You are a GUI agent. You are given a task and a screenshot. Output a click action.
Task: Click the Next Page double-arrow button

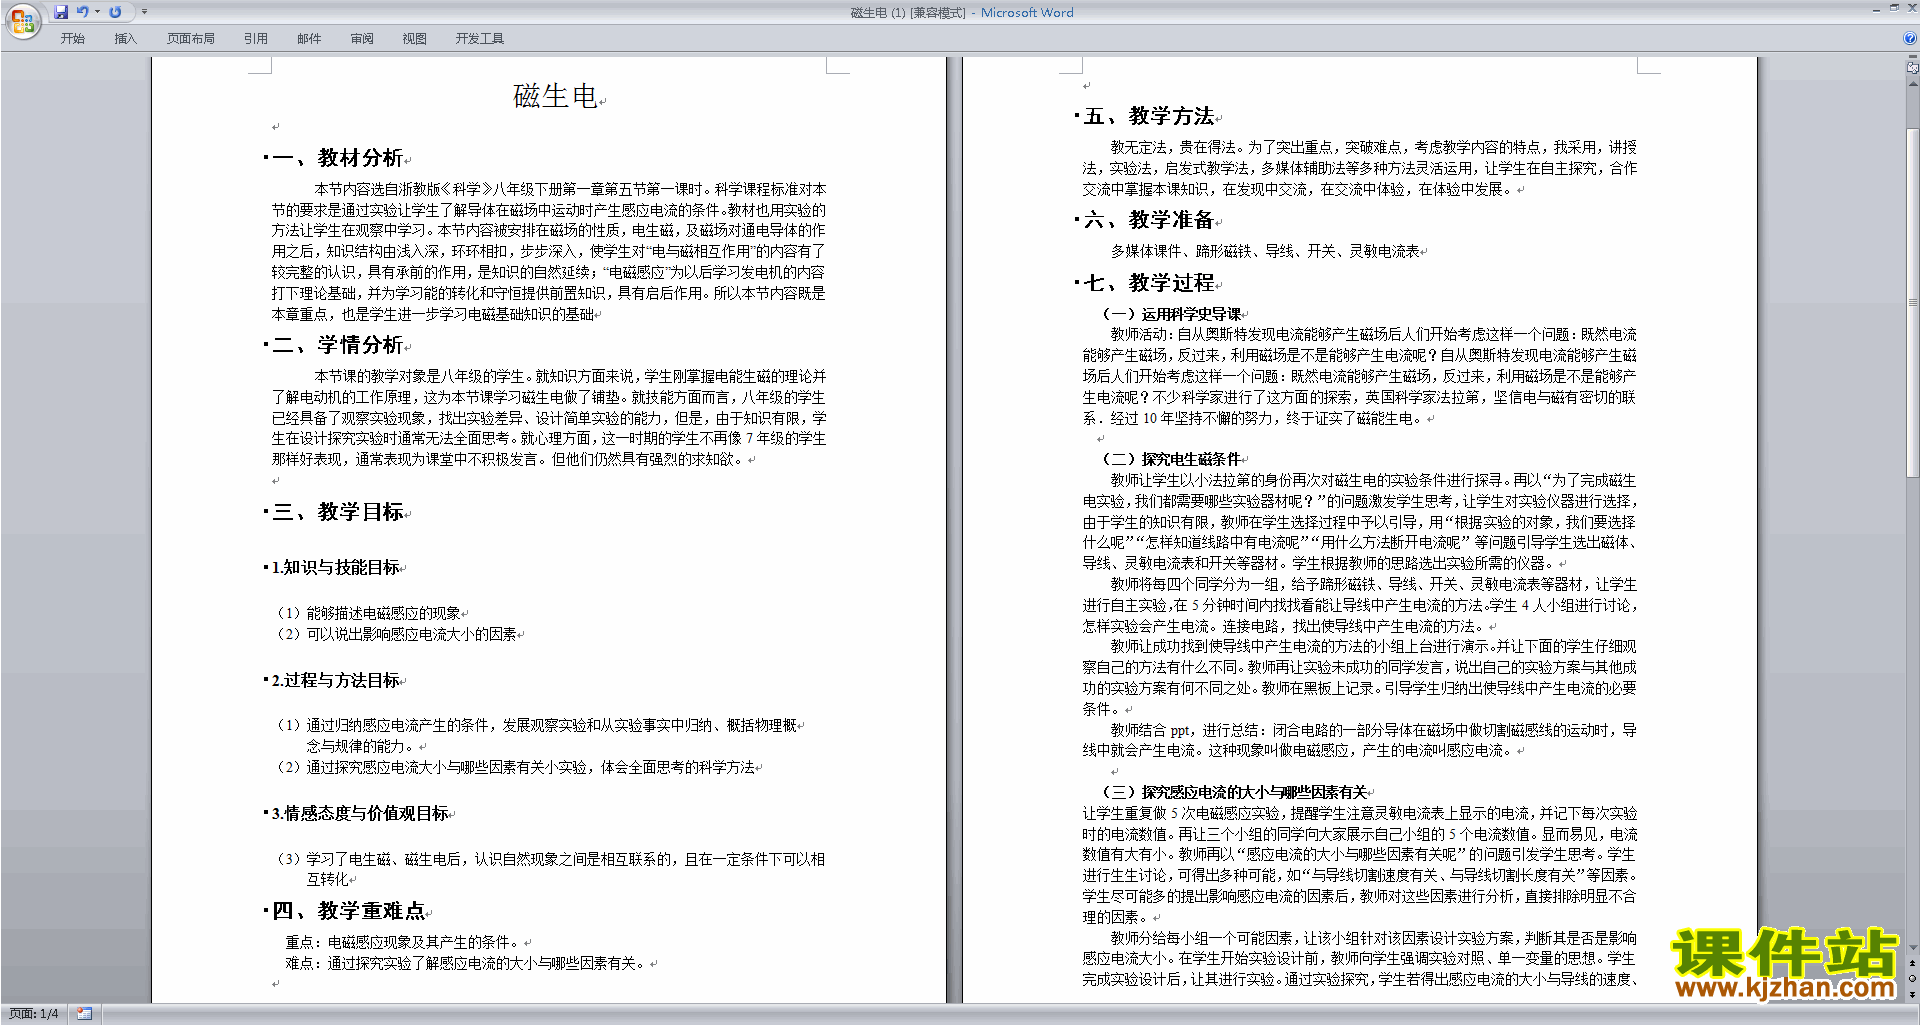tap(1913, 994)
